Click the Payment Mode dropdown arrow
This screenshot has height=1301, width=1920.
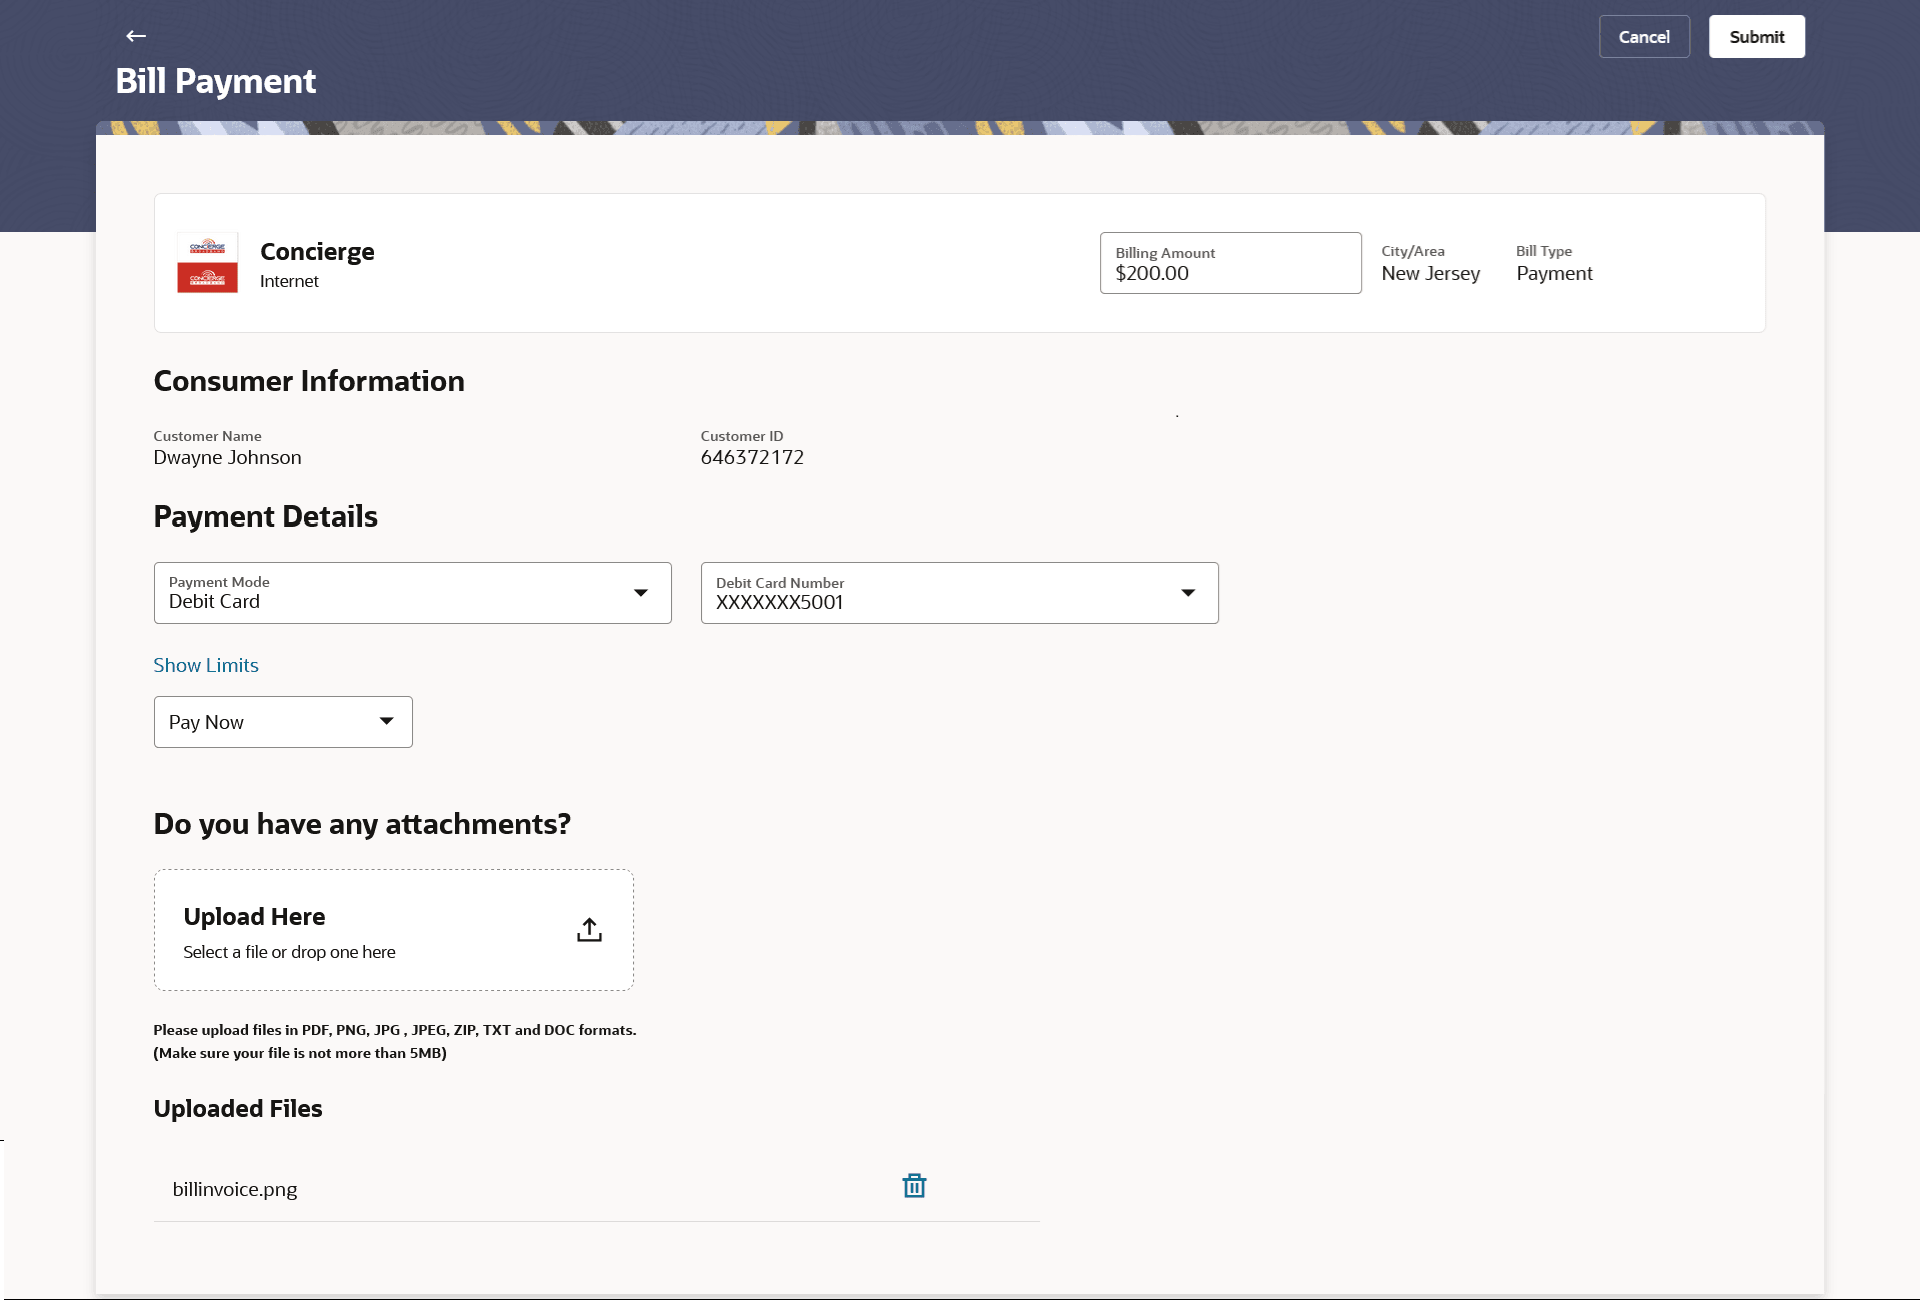point(641,593)
